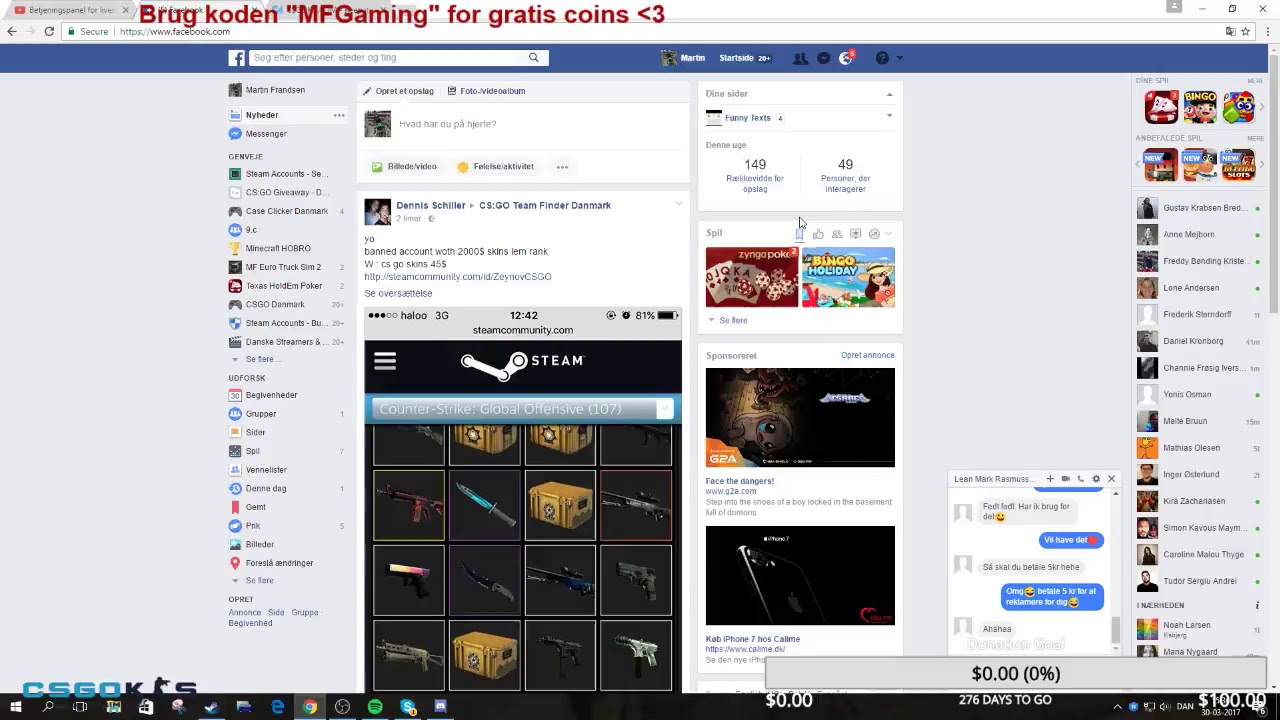This screenshot has height=720, width=1280.
Task: Open post options chevron on Dennis post
Action: coord(678,205)
